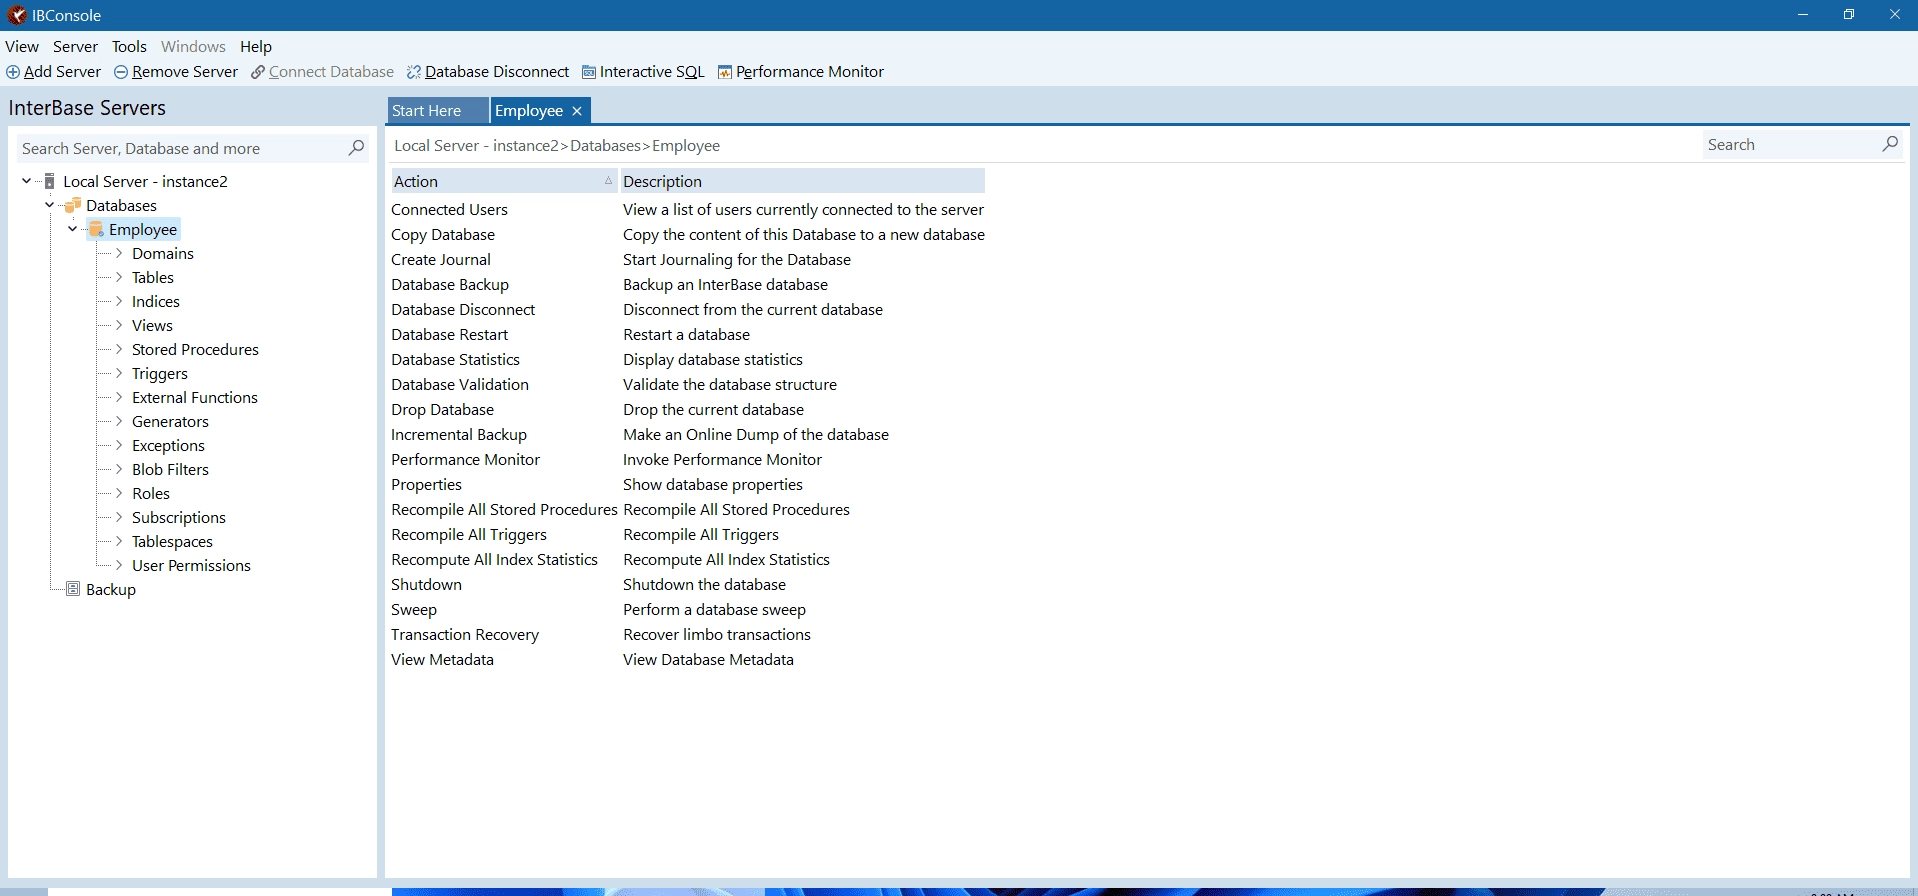The width and height of the screenshot is (1918, 896).
Task: Open the Server menu
Action: point(75,46)
